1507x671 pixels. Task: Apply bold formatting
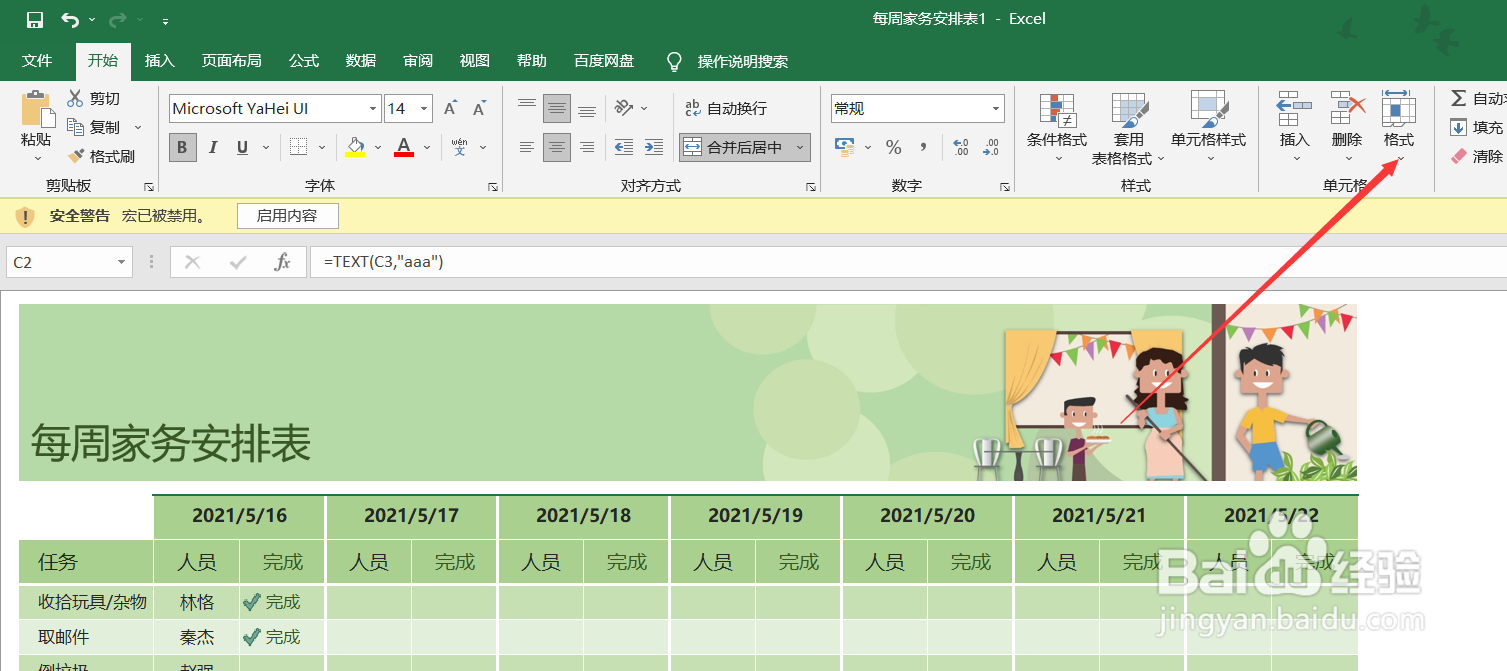click(182, 147)
